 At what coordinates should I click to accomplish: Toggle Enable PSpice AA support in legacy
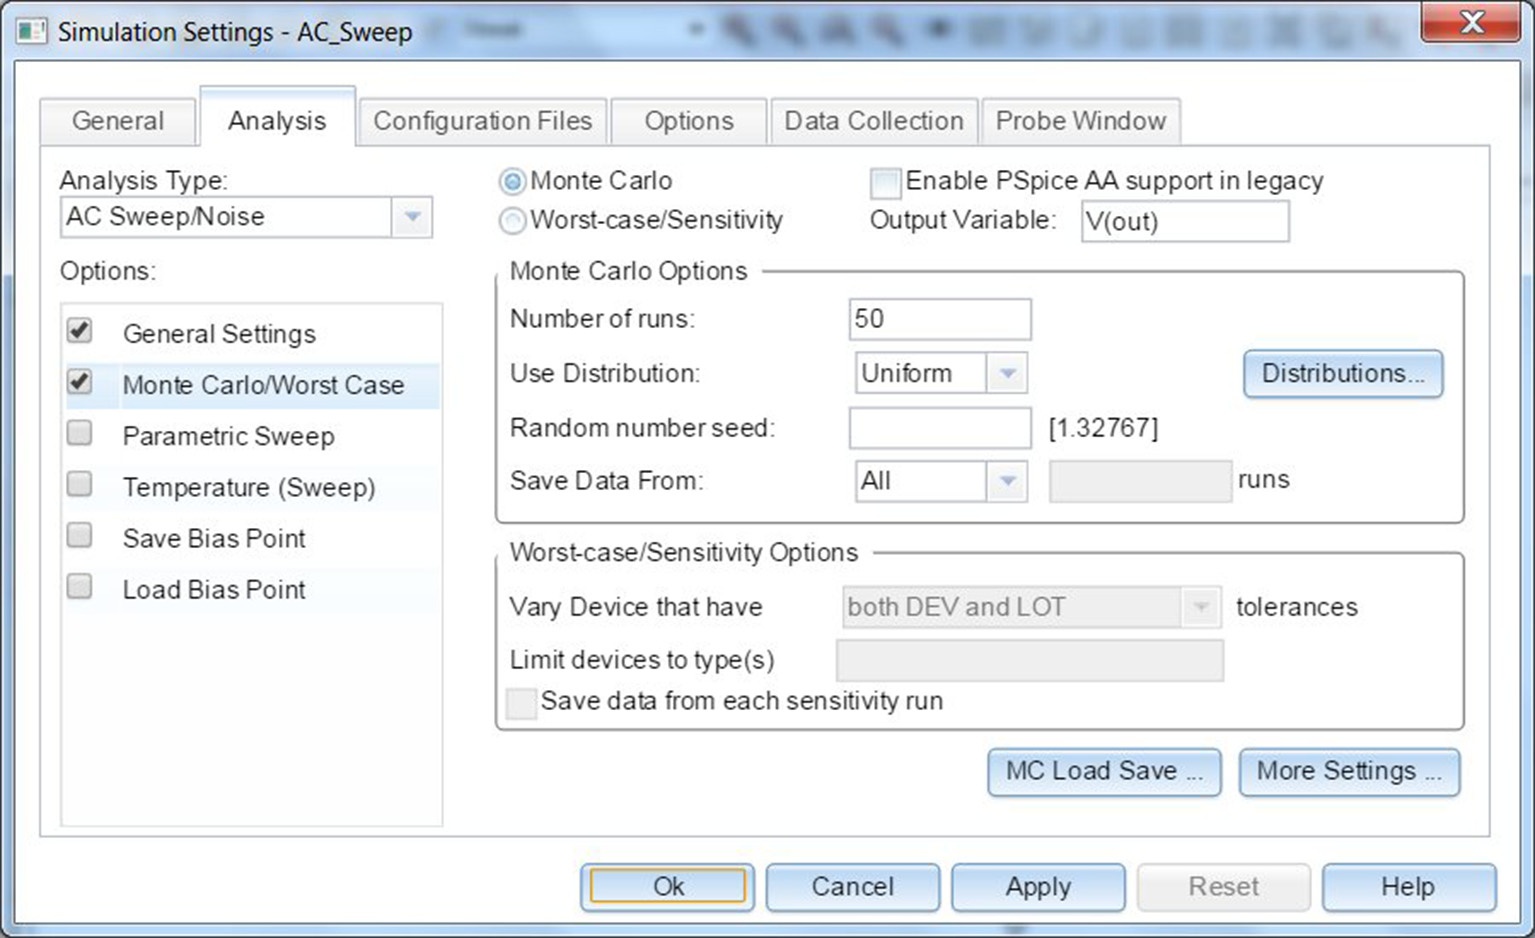pos(885,182)
